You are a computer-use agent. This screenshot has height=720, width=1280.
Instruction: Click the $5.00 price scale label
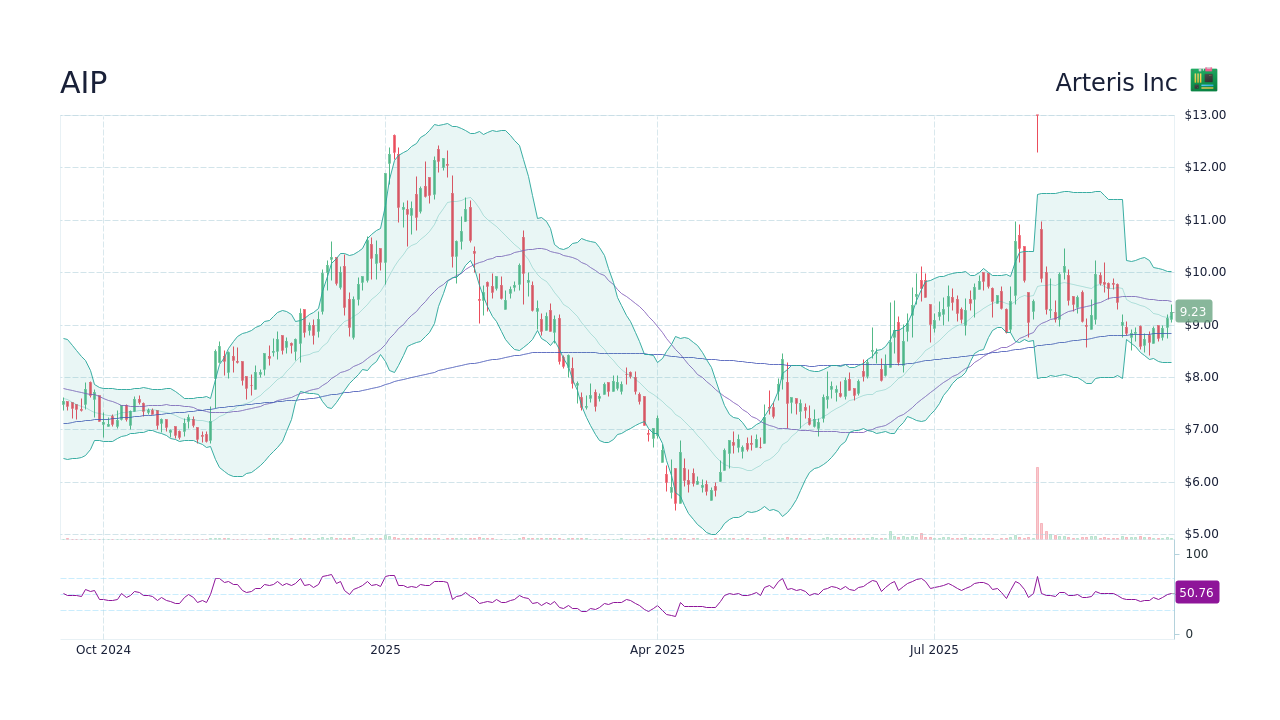tap(1200, 534)
